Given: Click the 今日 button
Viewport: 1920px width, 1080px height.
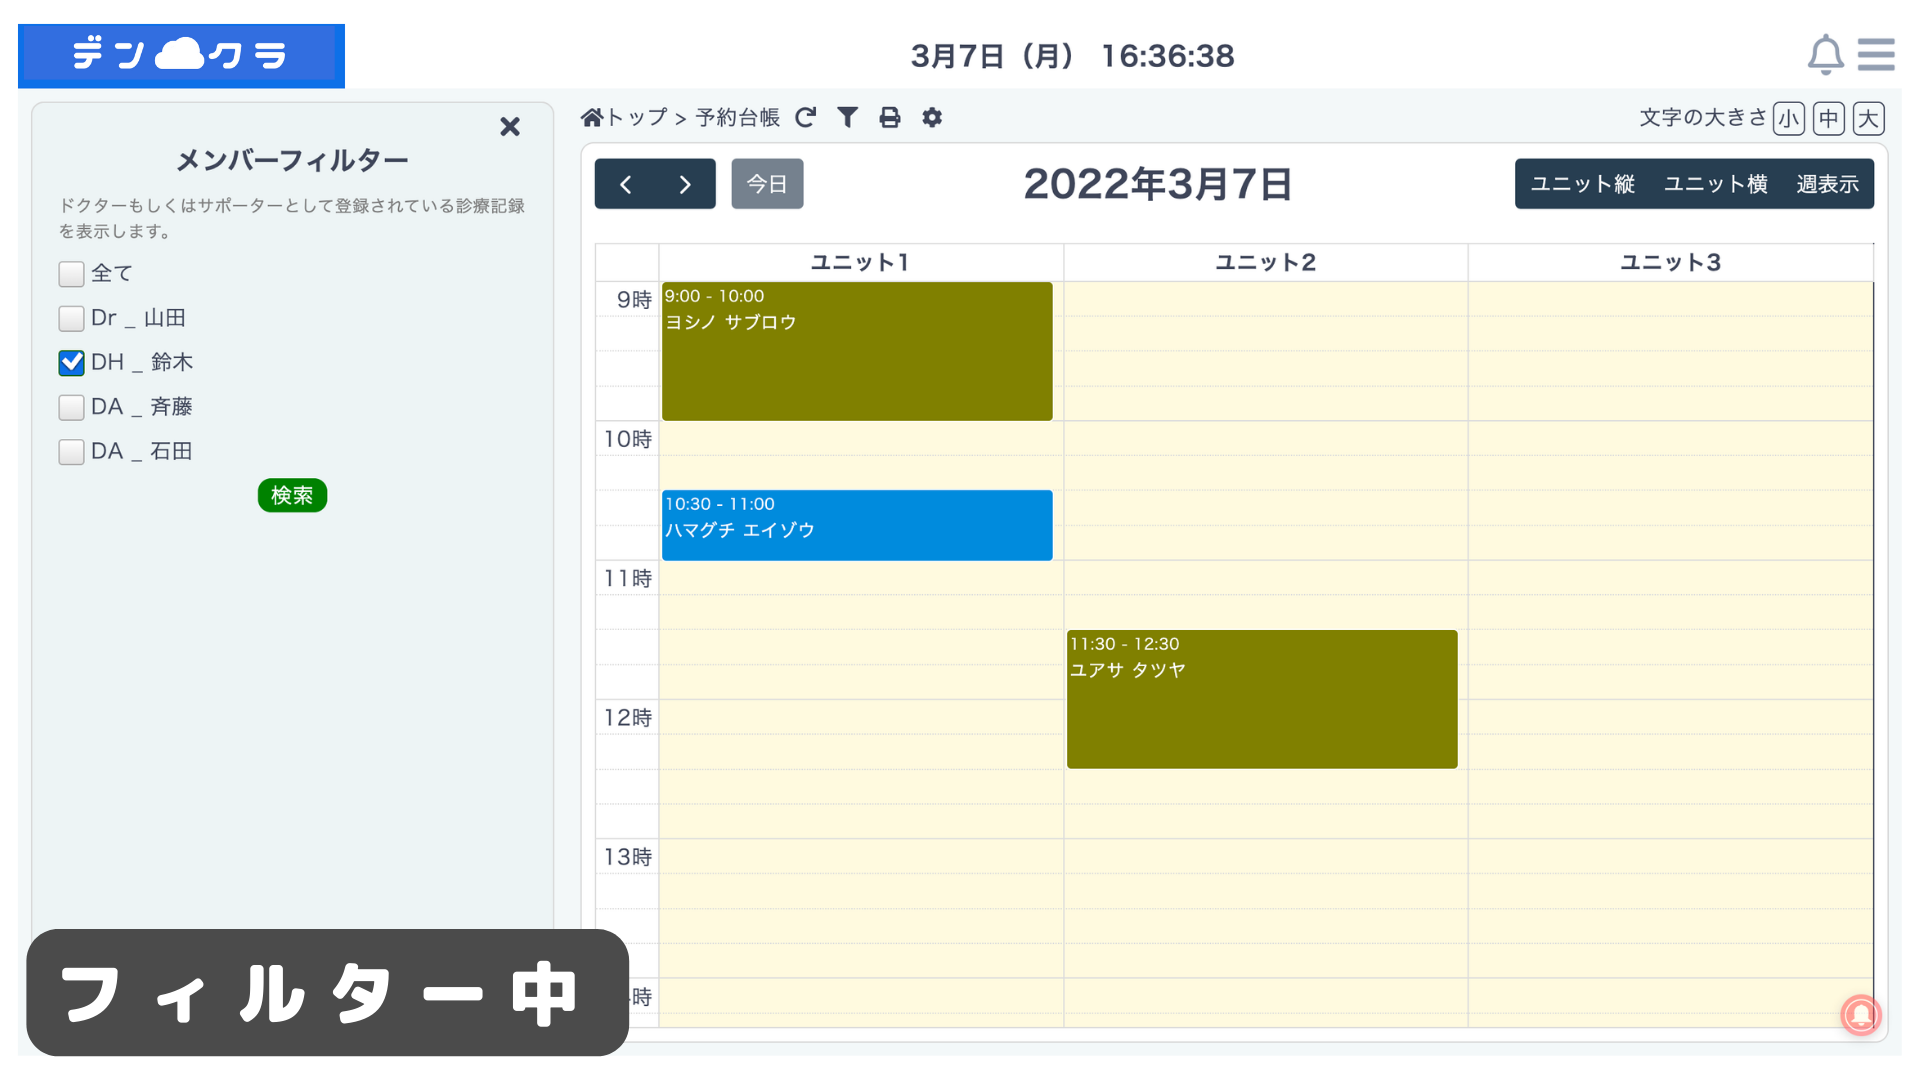Looking at the screenshot, I should click(767, 184).
